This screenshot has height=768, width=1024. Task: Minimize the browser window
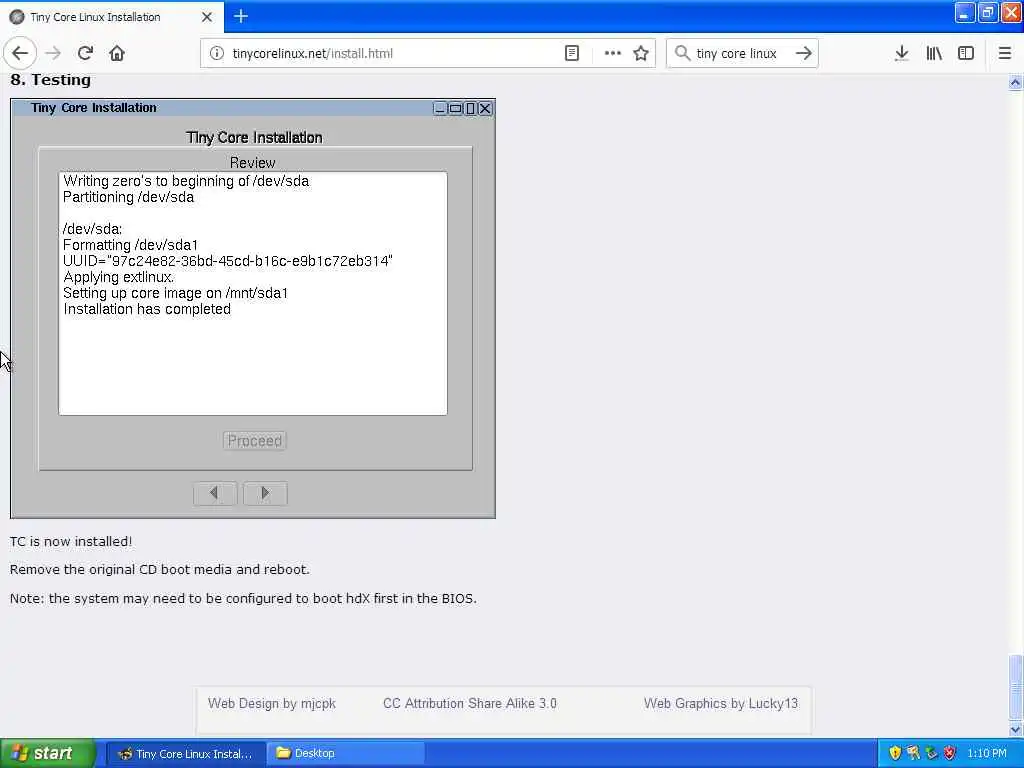(964, 12)
